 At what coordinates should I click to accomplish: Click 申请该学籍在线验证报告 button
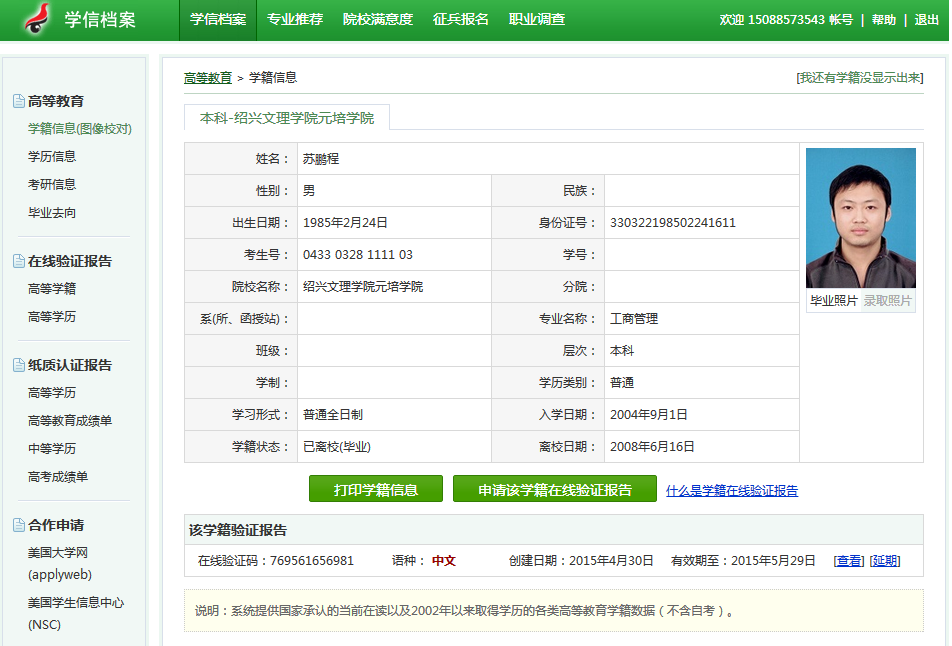pyautogui.click(x=555, y=490)
